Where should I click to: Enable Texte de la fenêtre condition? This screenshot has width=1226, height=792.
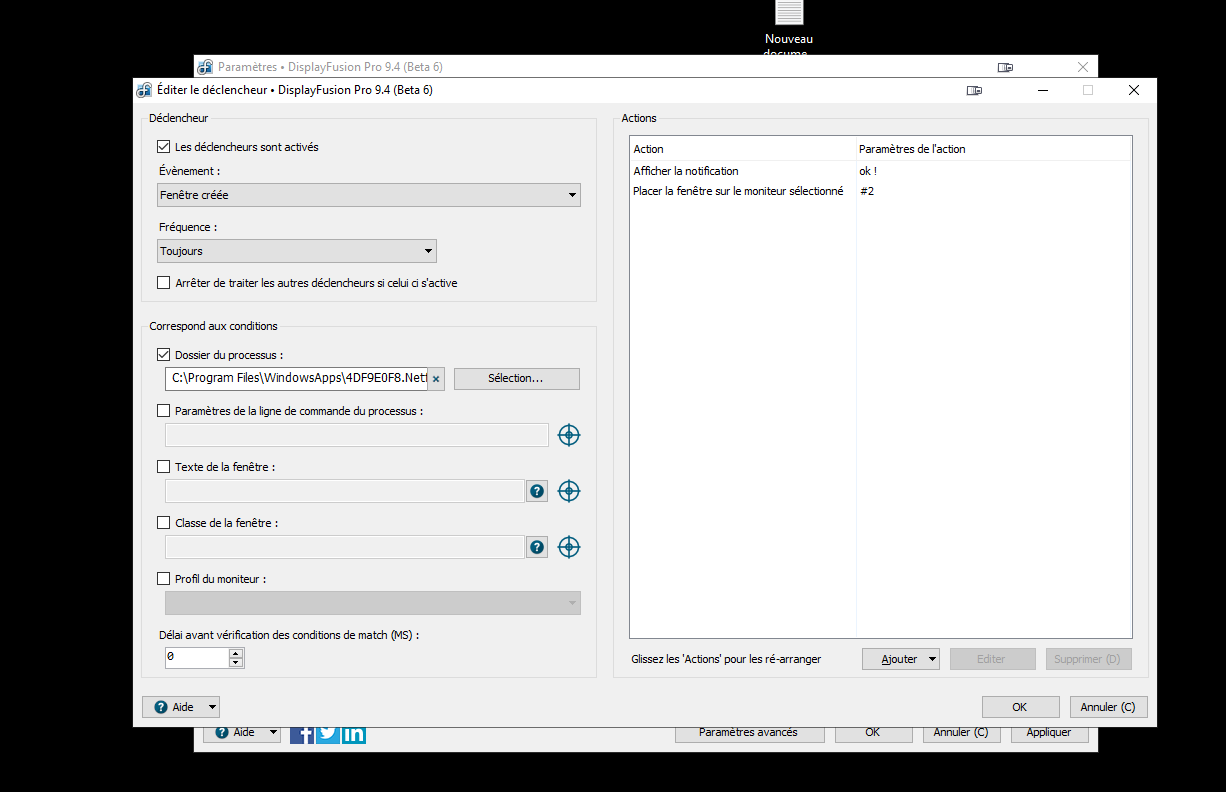tap(164, 467)
